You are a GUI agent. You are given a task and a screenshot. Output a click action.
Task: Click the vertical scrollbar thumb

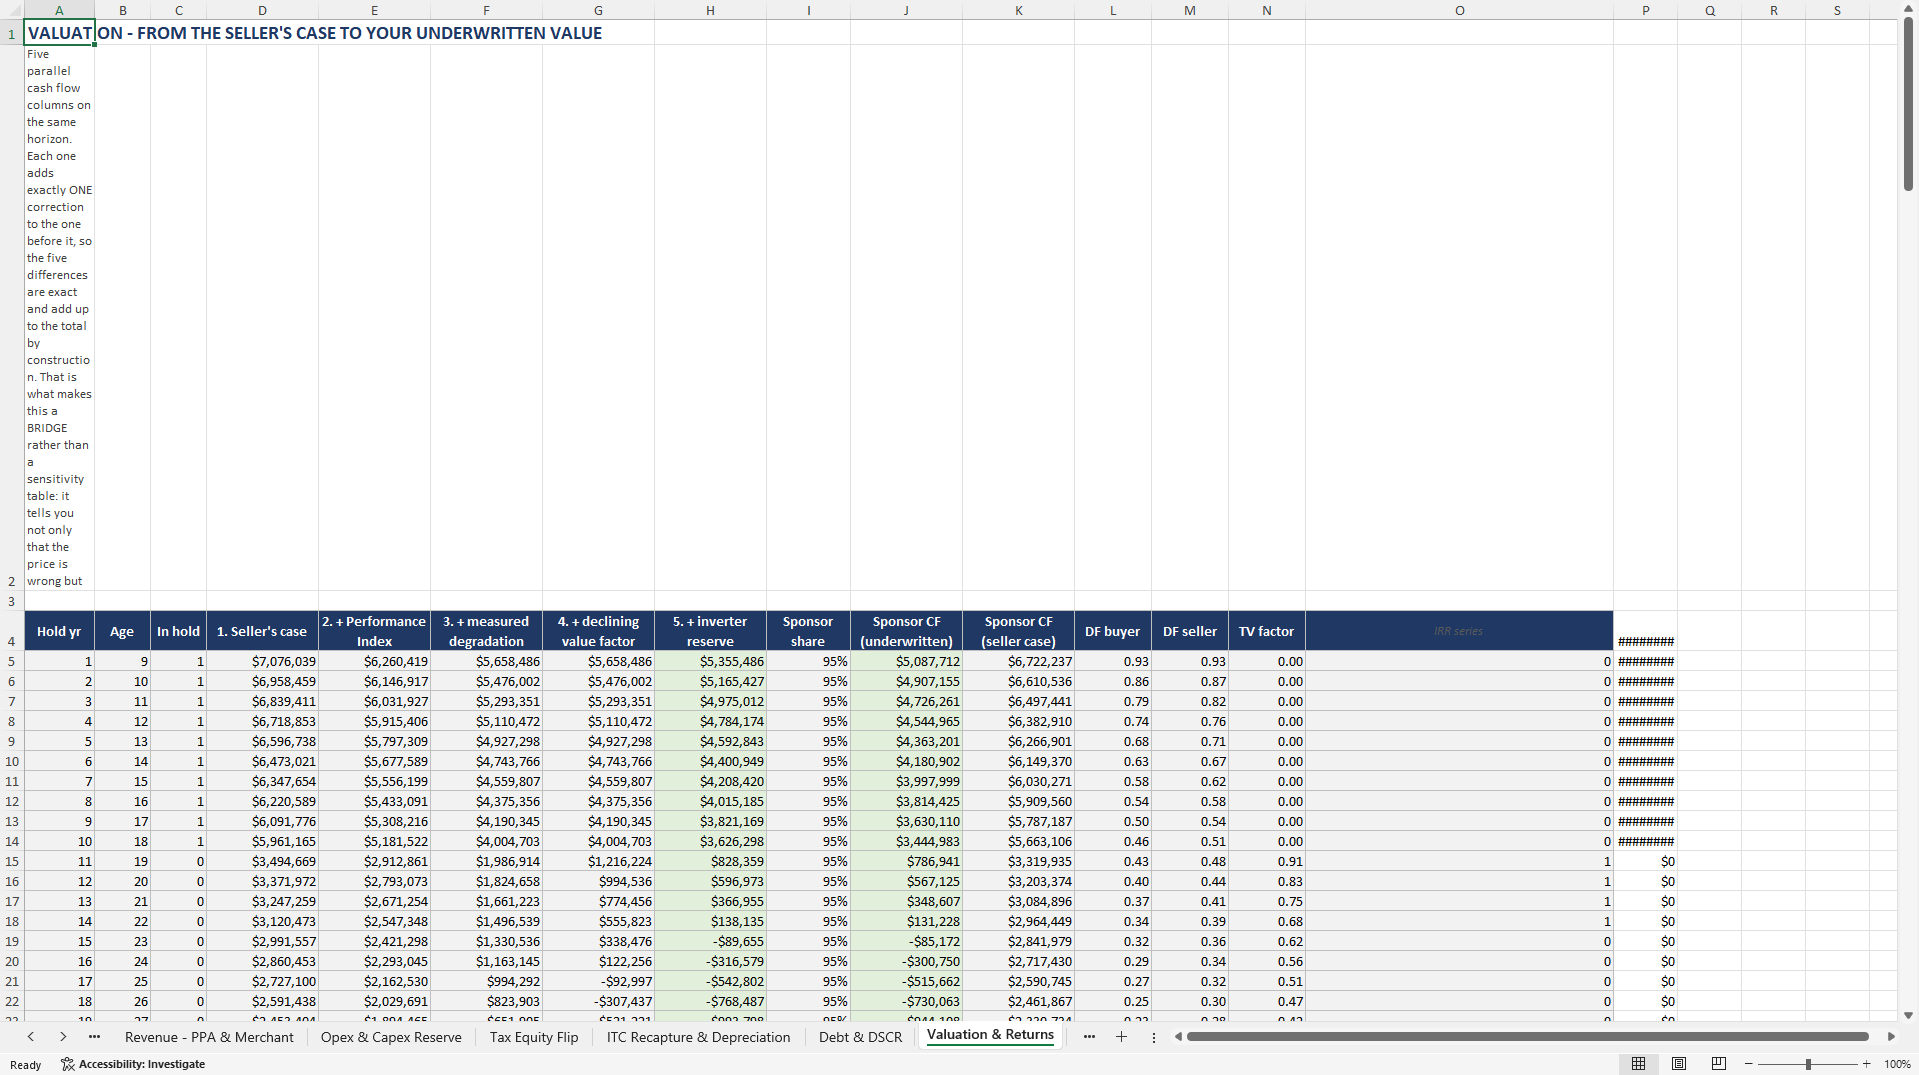coord(1908,105)
